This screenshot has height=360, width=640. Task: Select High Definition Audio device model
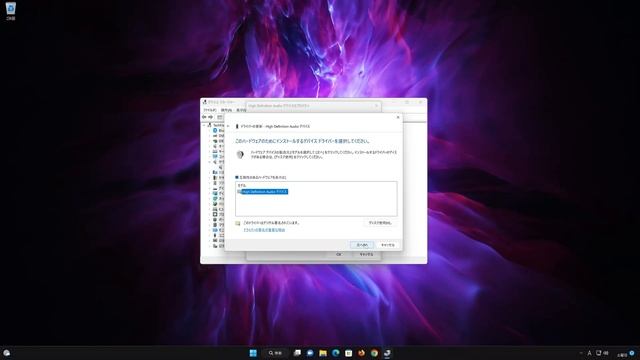(x=264, y=191)
